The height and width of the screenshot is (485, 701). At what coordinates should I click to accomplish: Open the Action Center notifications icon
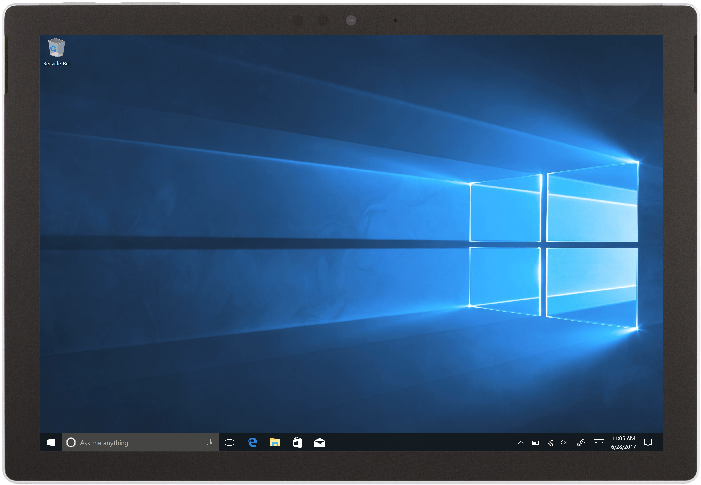pos(648,443)
